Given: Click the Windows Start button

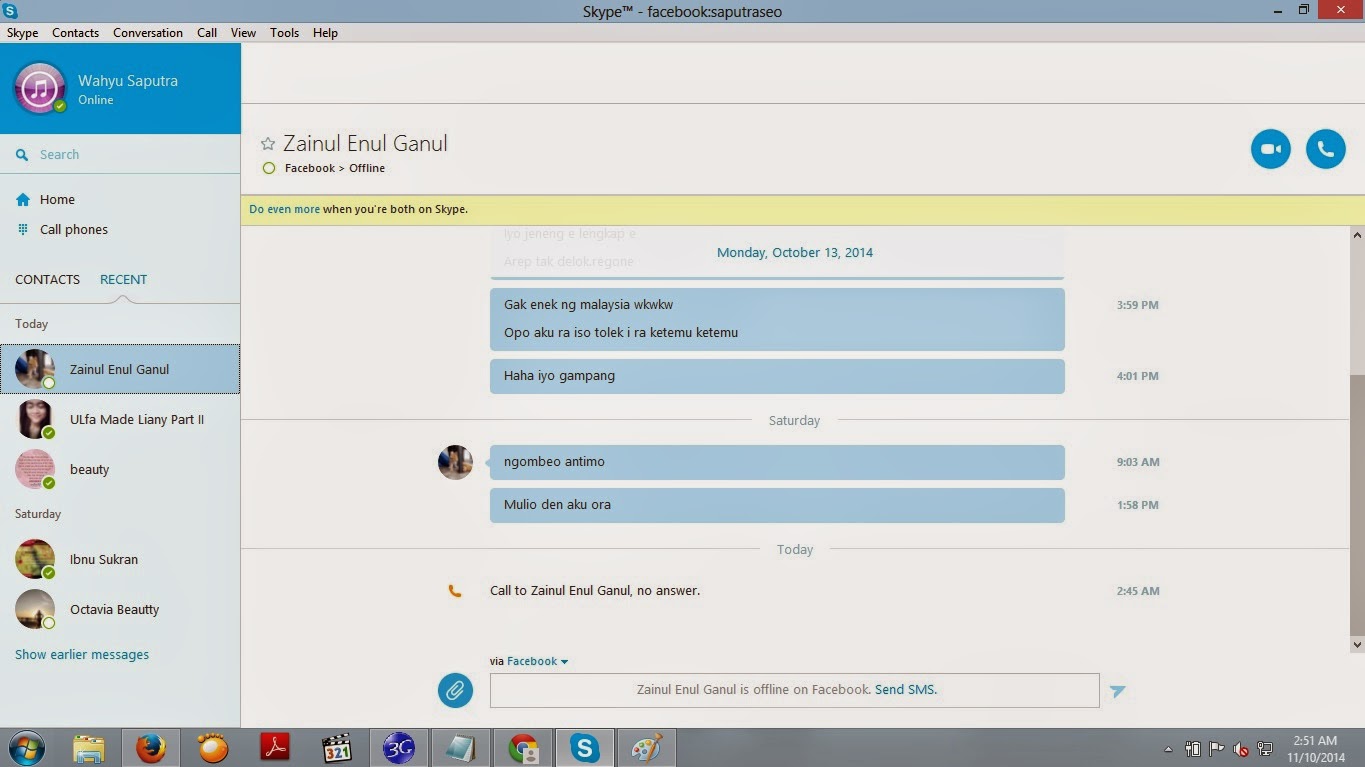Looking at the screenshot, I should coord(26,748).
